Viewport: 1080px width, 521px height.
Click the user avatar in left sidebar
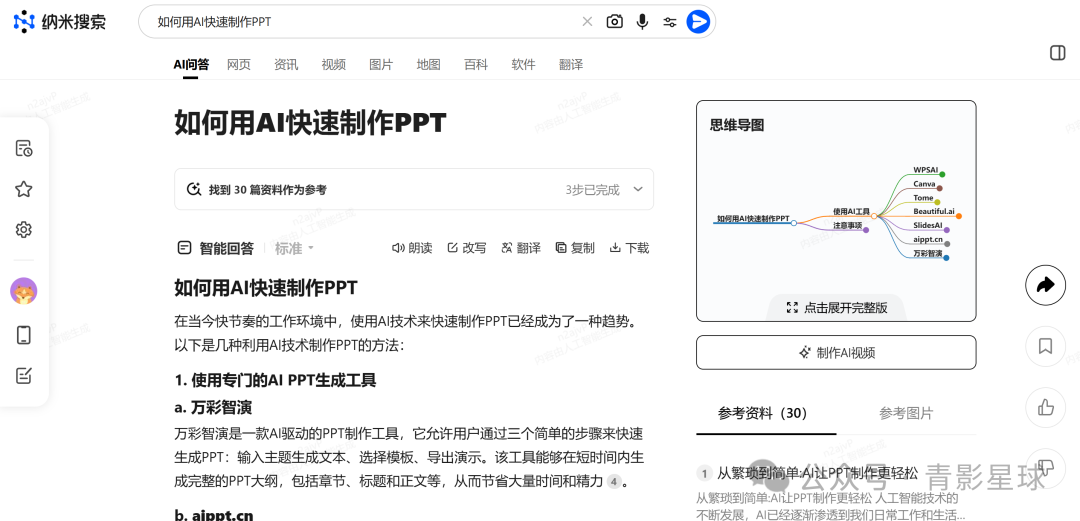tap(23, 292)
